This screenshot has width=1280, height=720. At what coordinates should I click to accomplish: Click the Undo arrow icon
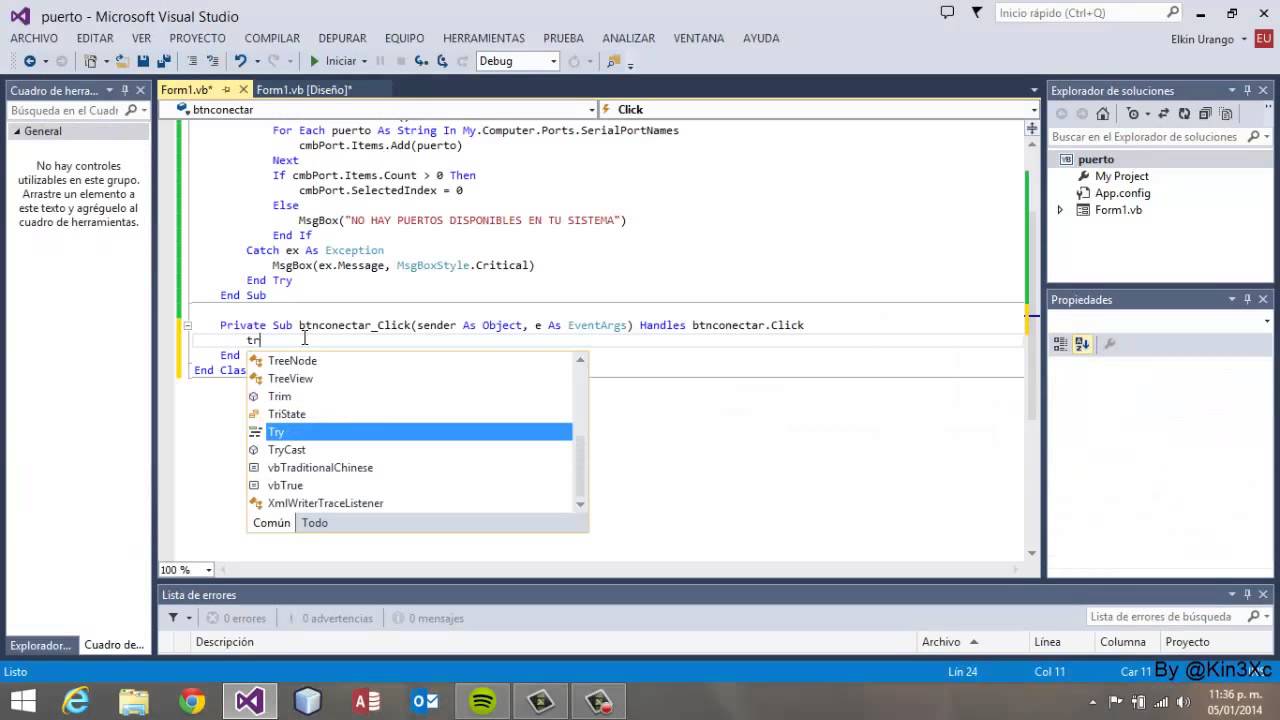(240, 61)
